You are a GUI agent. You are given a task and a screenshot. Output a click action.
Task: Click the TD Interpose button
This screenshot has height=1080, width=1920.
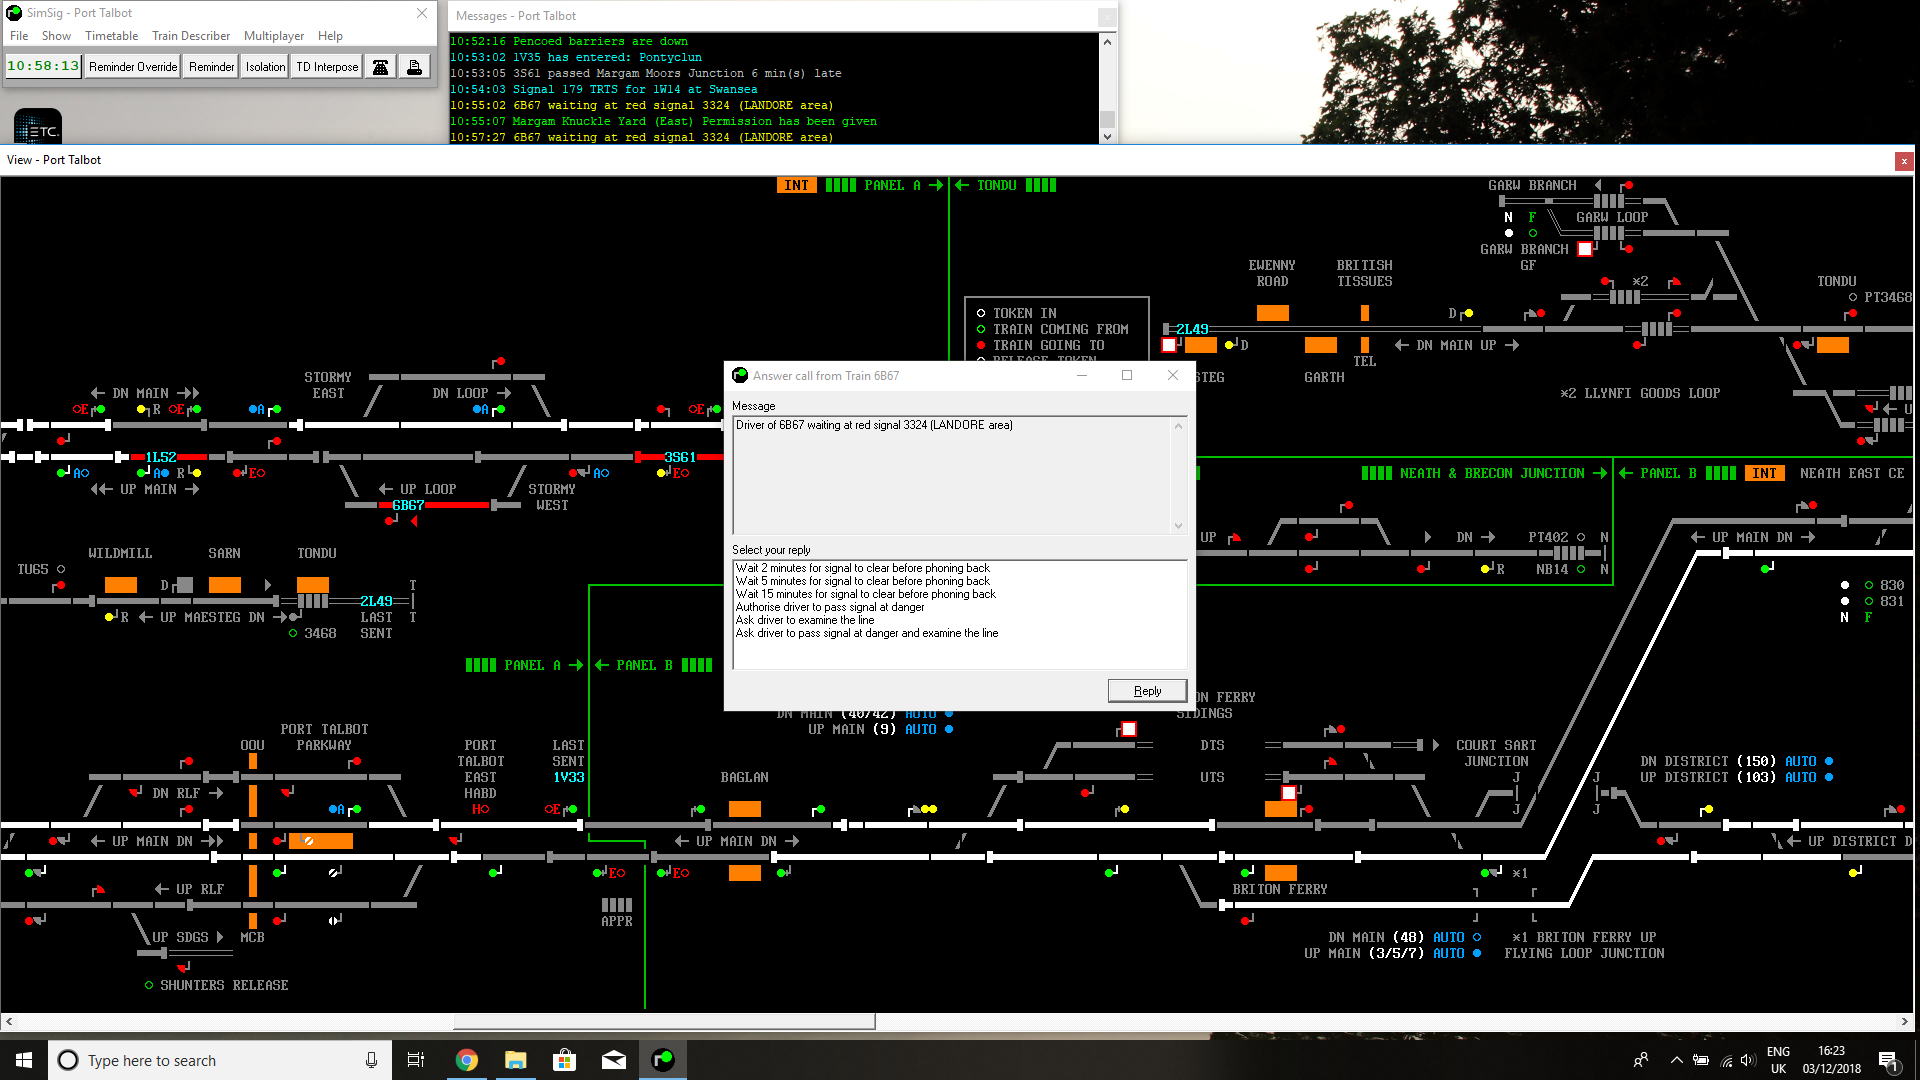pos(327,67)
